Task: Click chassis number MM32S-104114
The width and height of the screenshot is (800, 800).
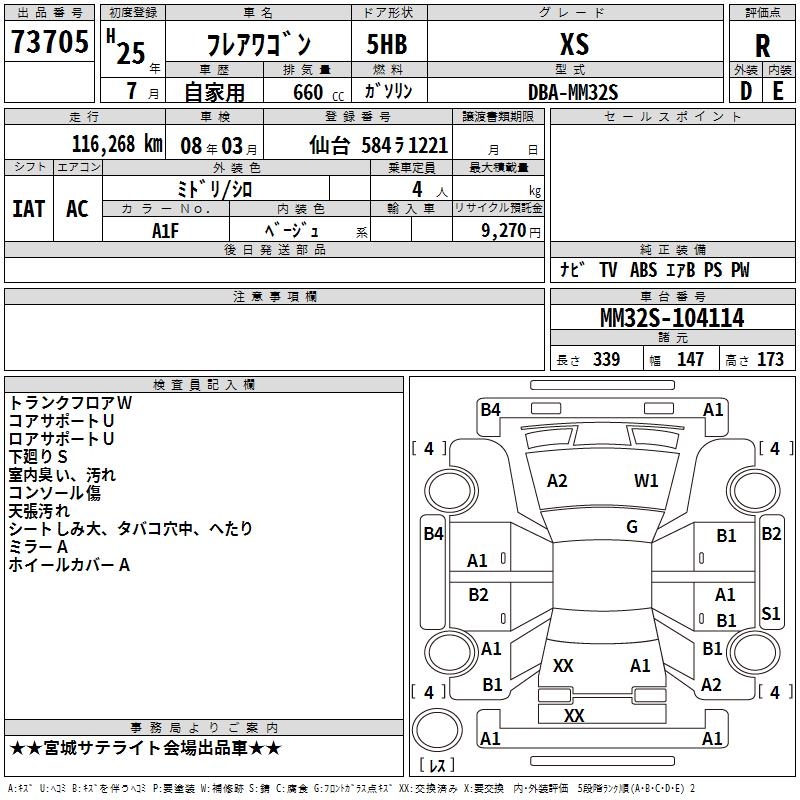Action: pyautogui.click(x=672, y=318)
